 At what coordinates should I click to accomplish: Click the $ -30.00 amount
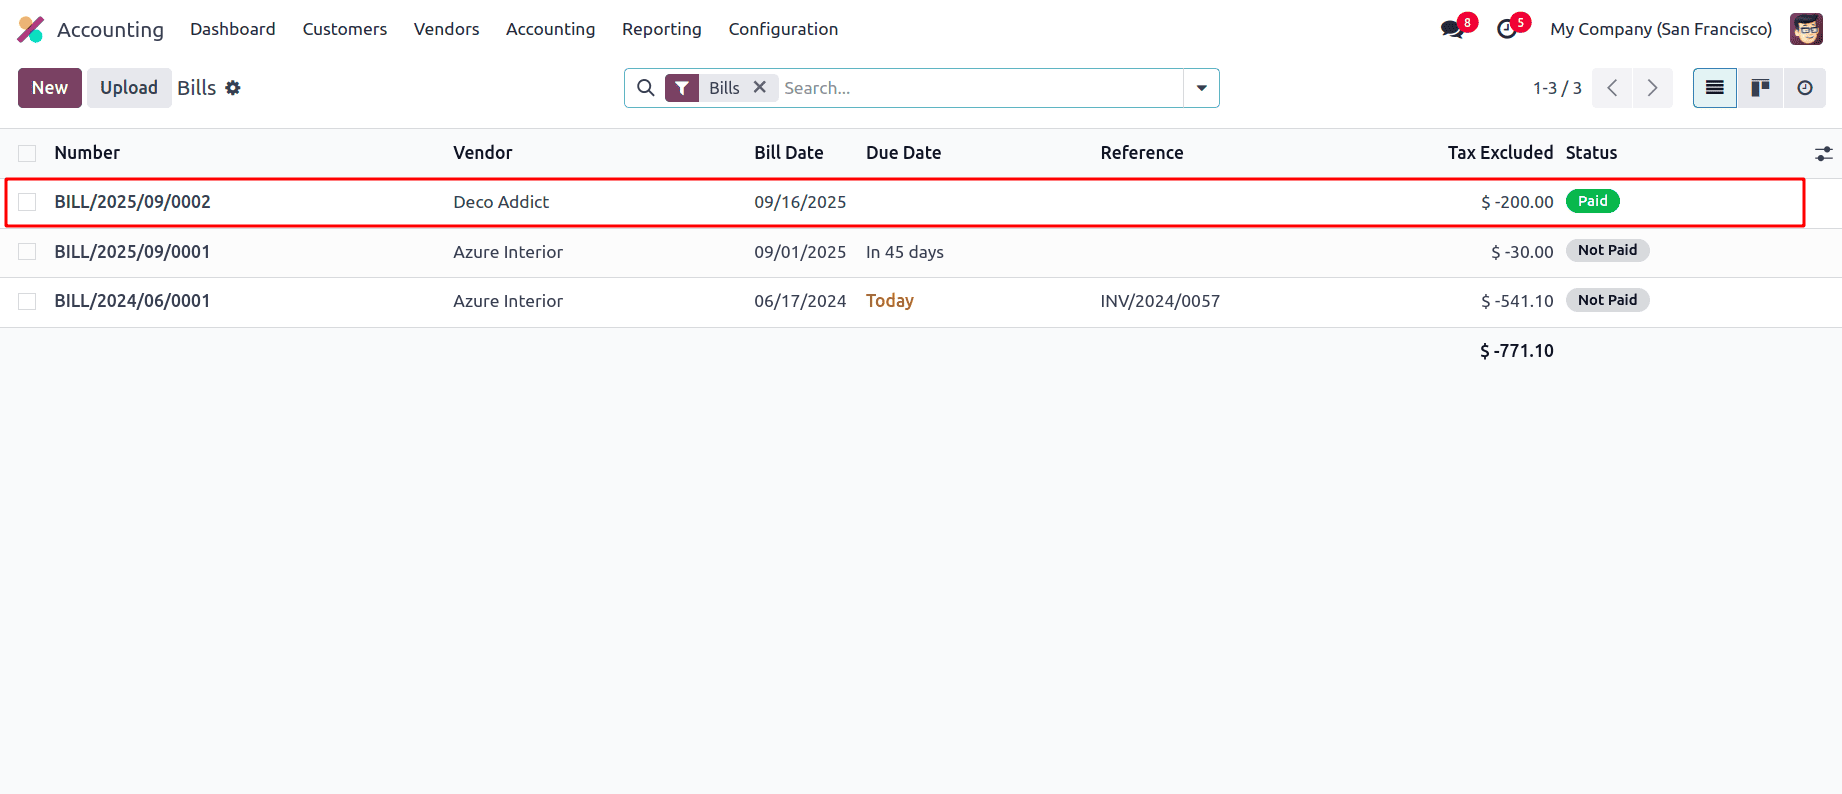(x=1522, y=252)
